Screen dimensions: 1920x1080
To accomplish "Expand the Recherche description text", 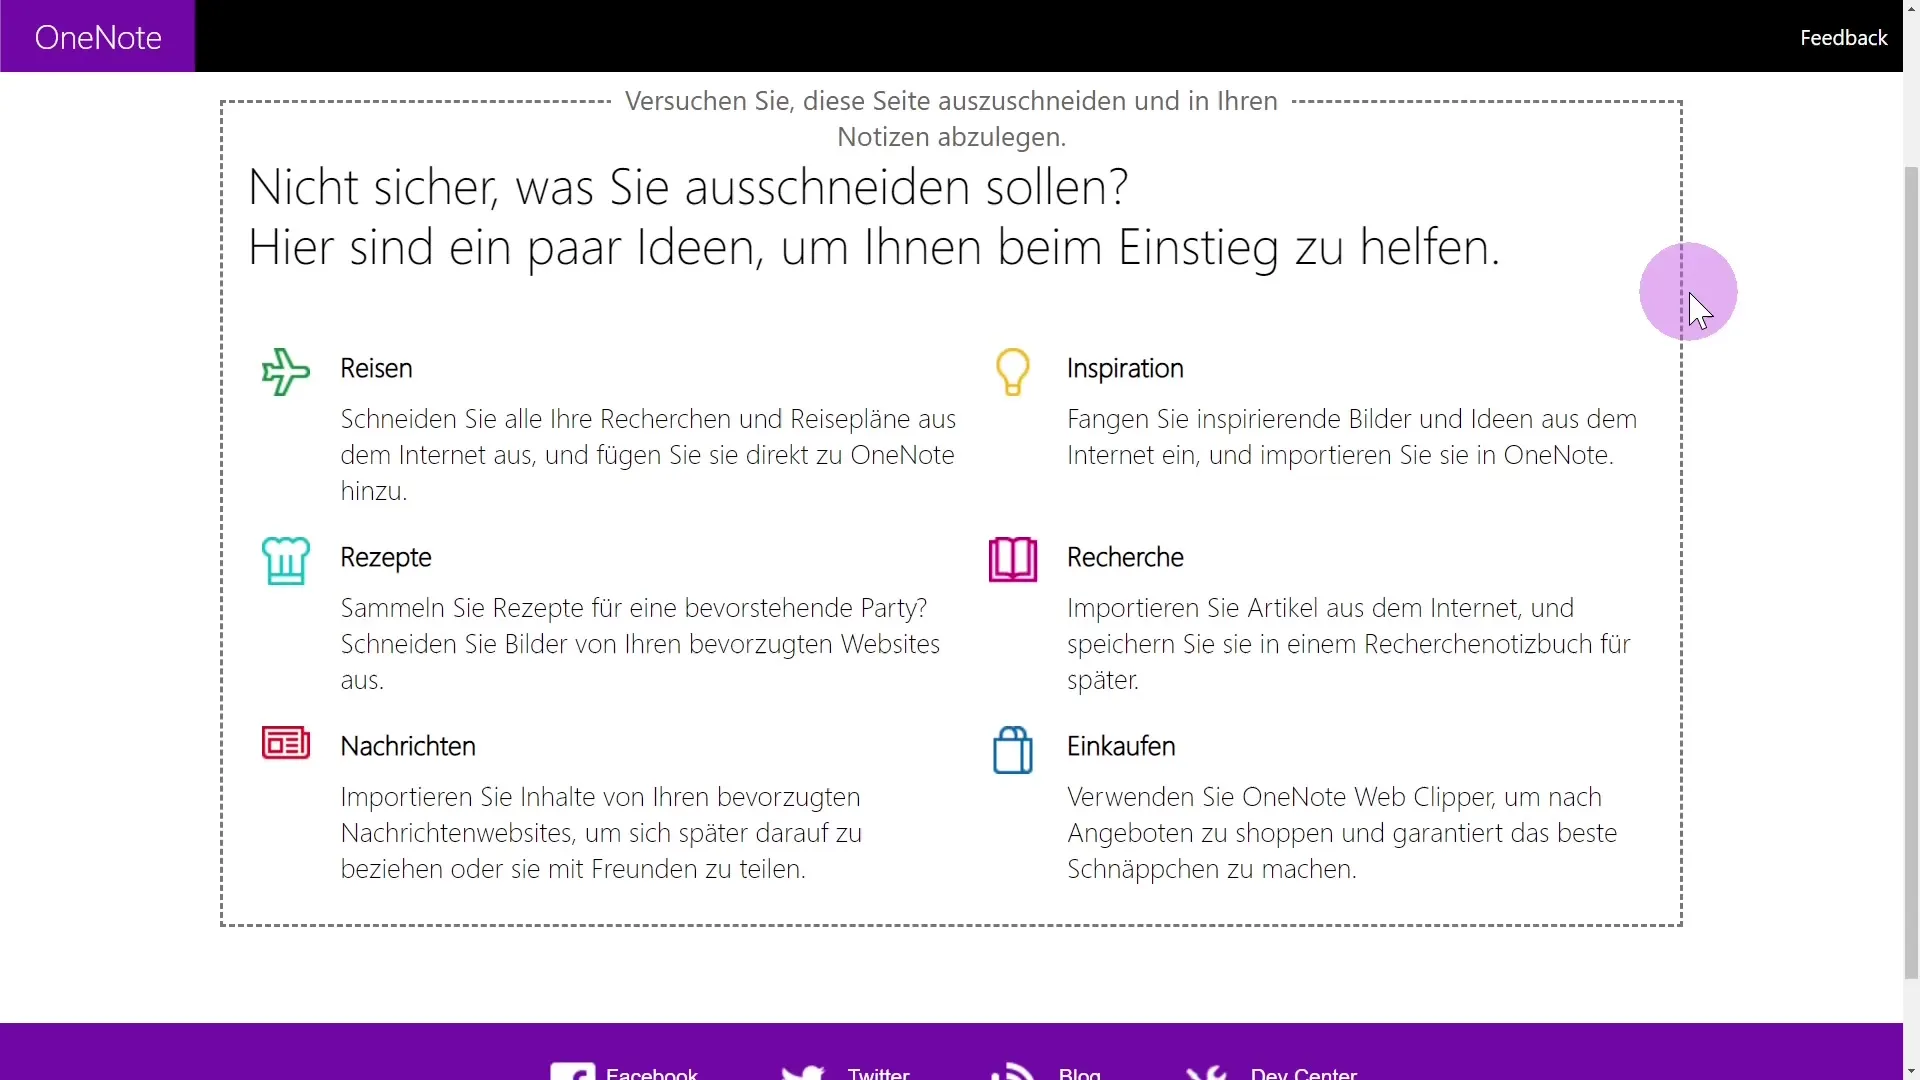I will coord(1349,644).
